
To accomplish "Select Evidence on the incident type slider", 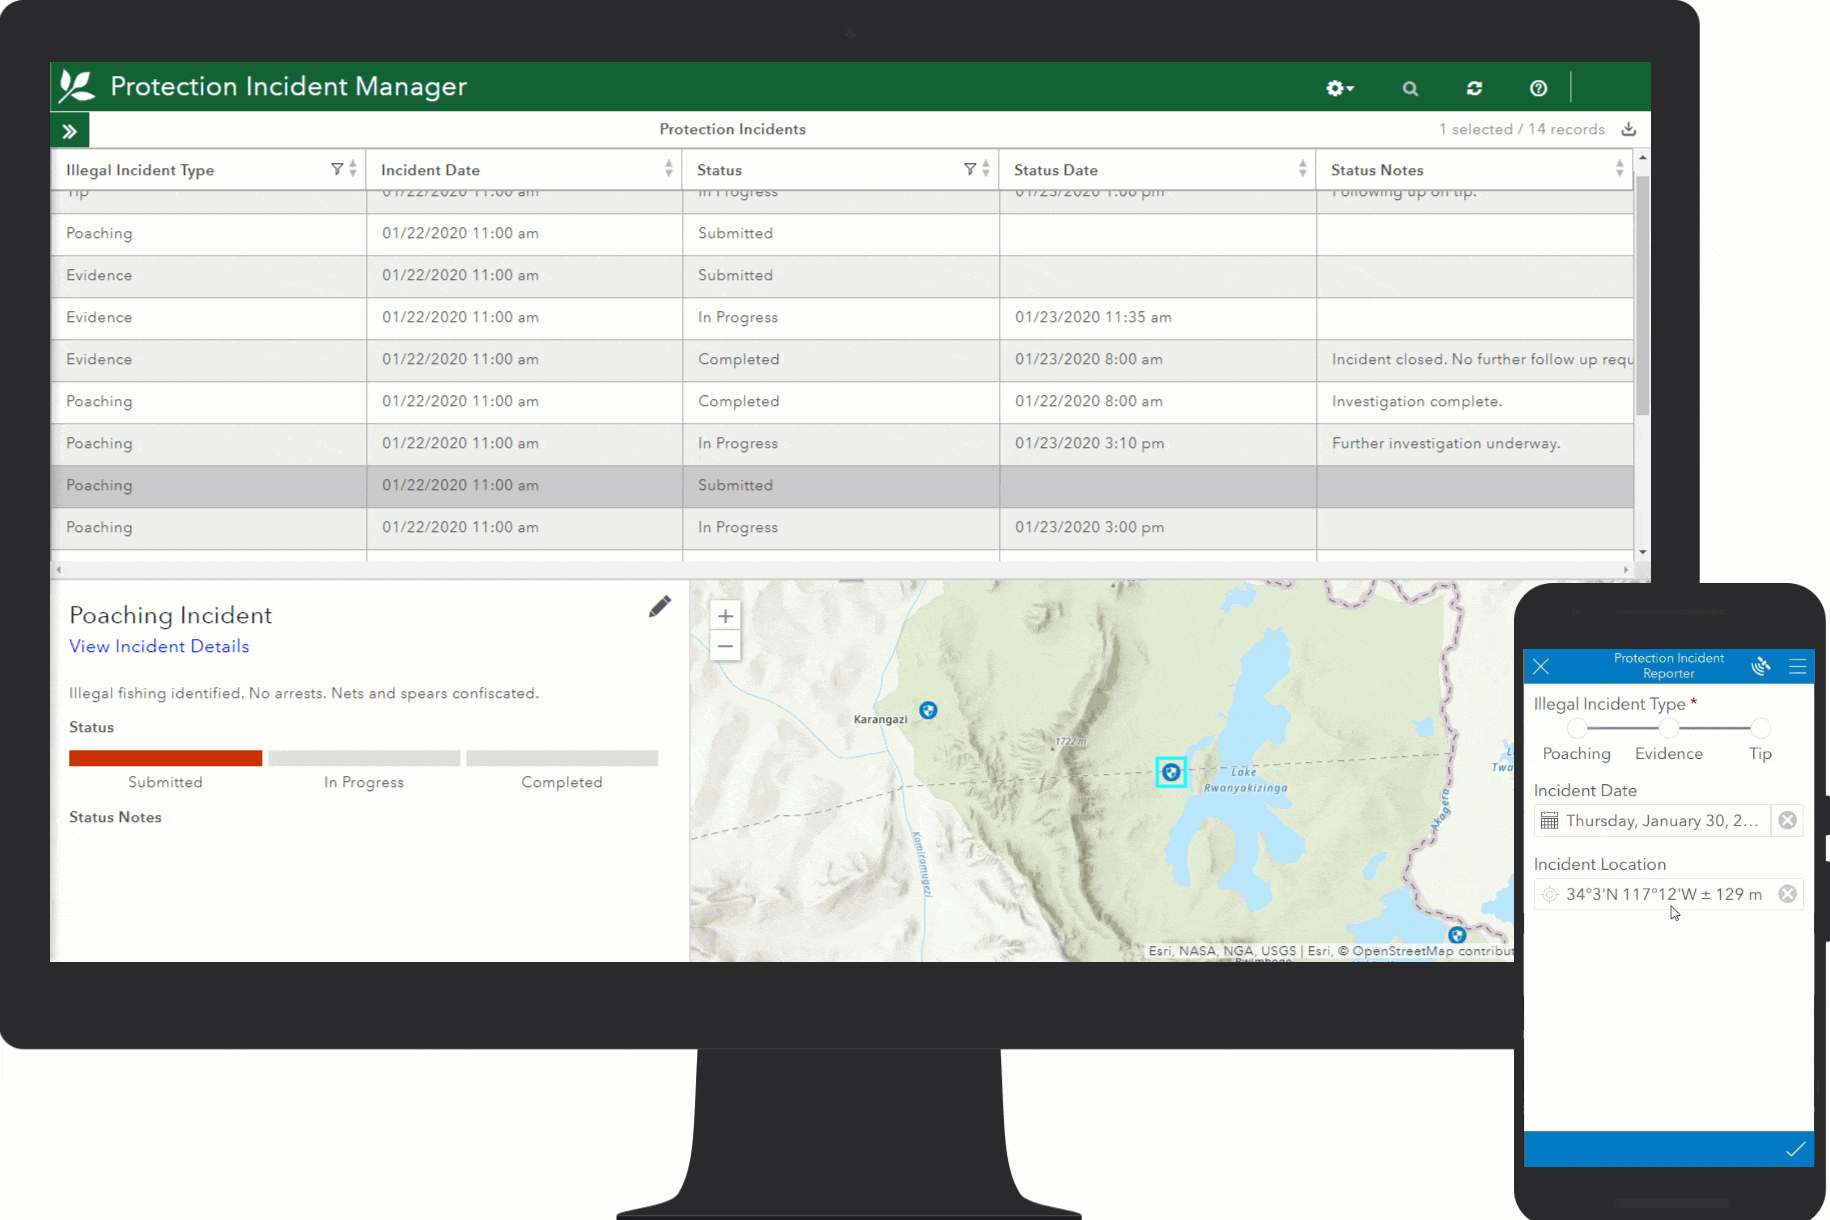I will [x=1667, y=728].
